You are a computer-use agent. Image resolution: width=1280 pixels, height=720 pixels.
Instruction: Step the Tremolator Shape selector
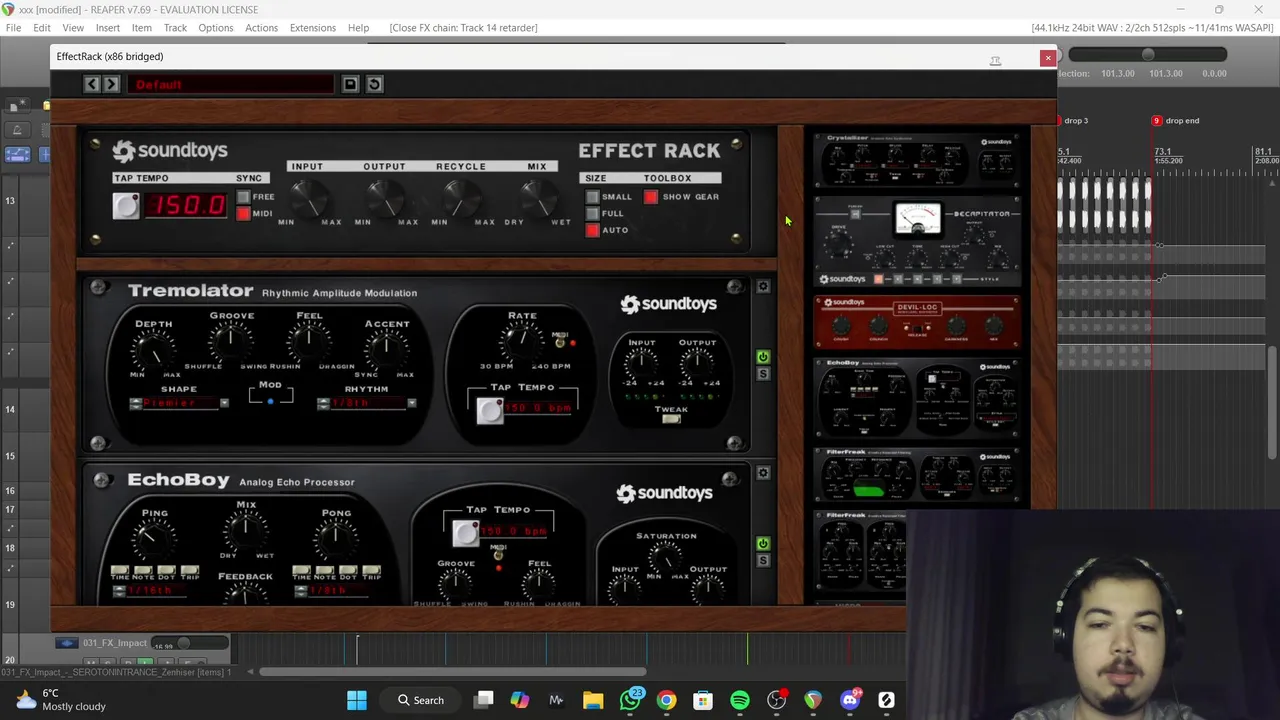136,403
